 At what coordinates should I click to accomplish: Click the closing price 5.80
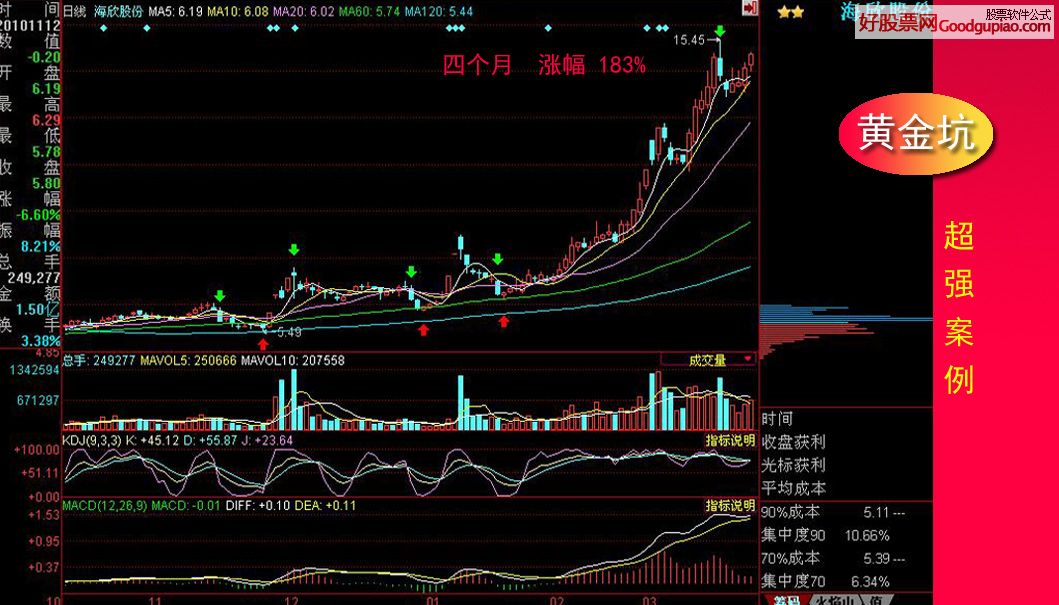coord(47,183)
